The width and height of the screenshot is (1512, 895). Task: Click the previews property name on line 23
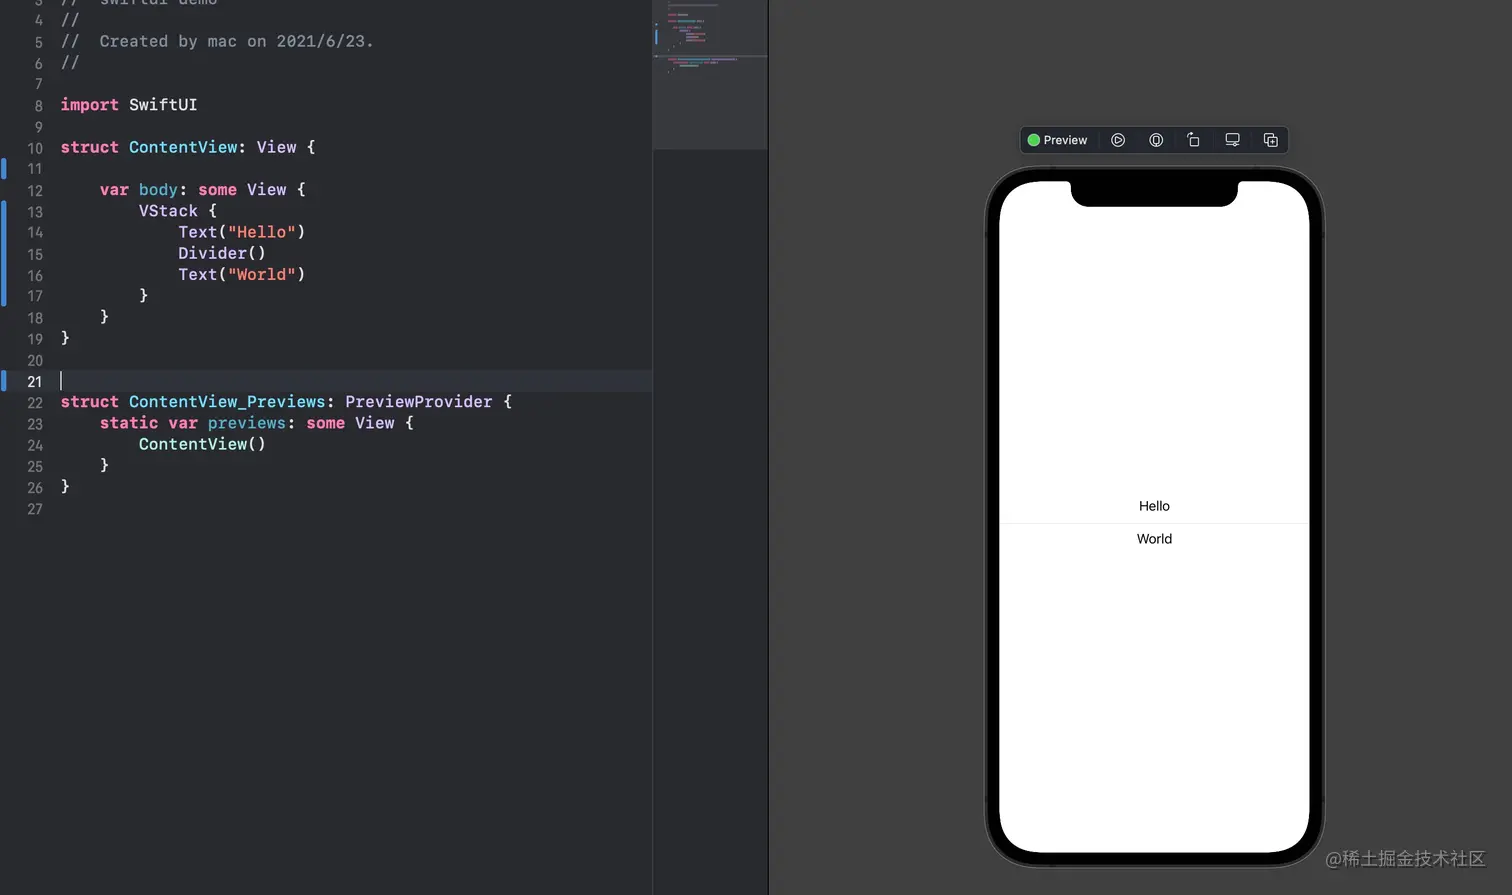click(x=247, y=423)
